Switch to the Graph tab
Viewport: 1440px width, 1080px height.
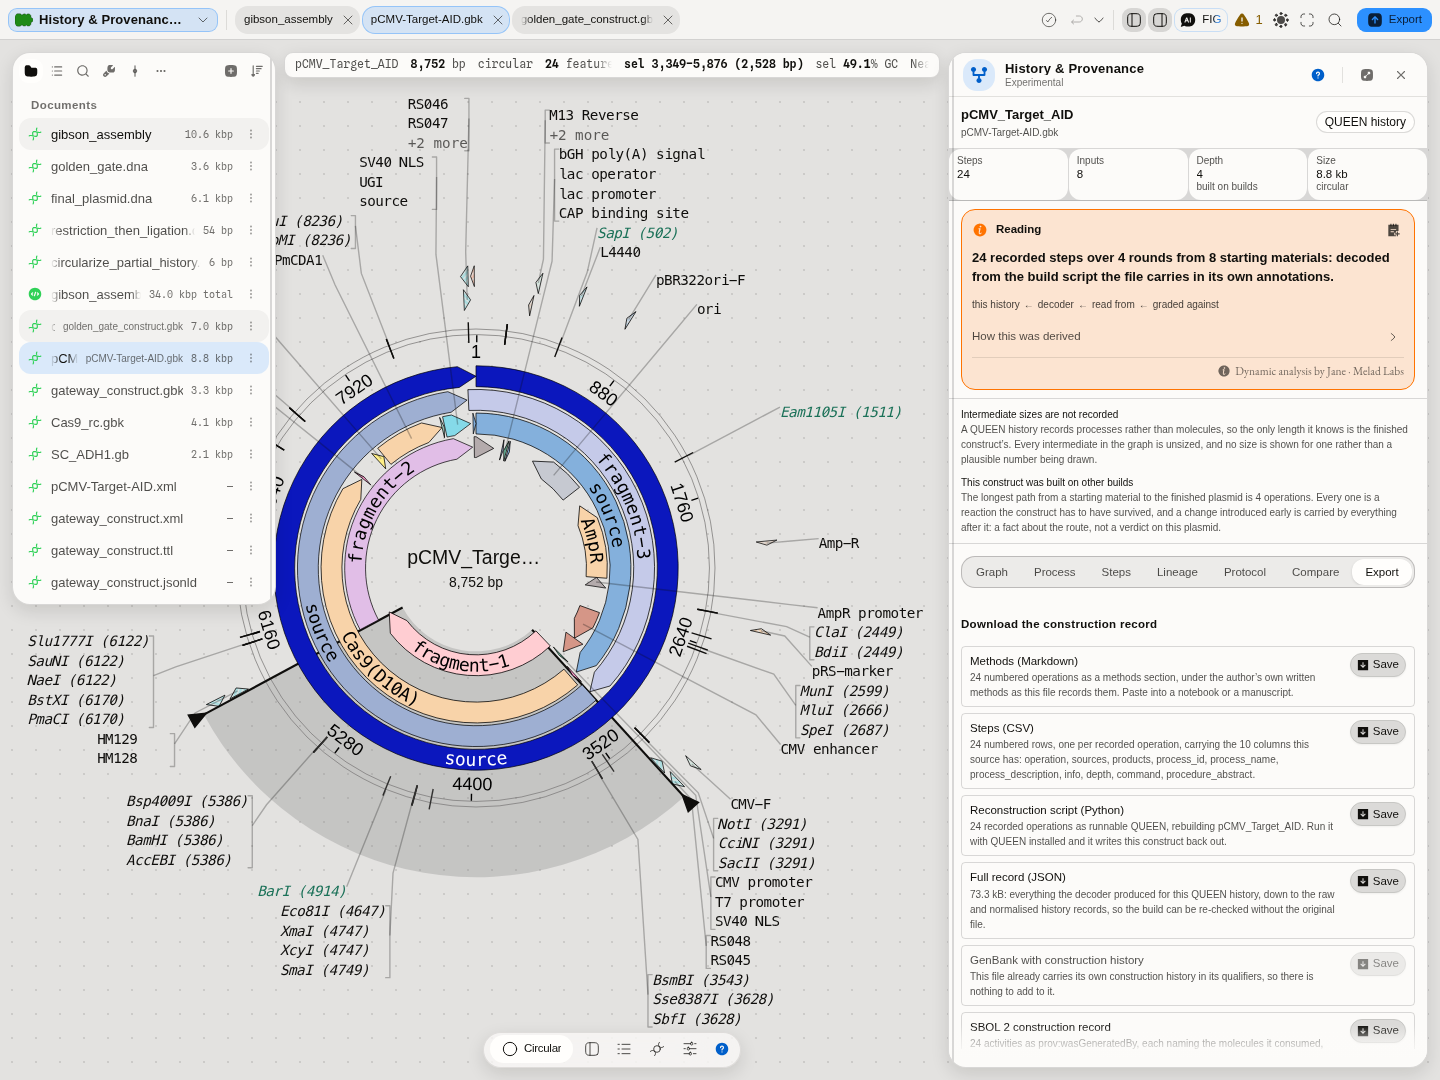pos(992,573)
